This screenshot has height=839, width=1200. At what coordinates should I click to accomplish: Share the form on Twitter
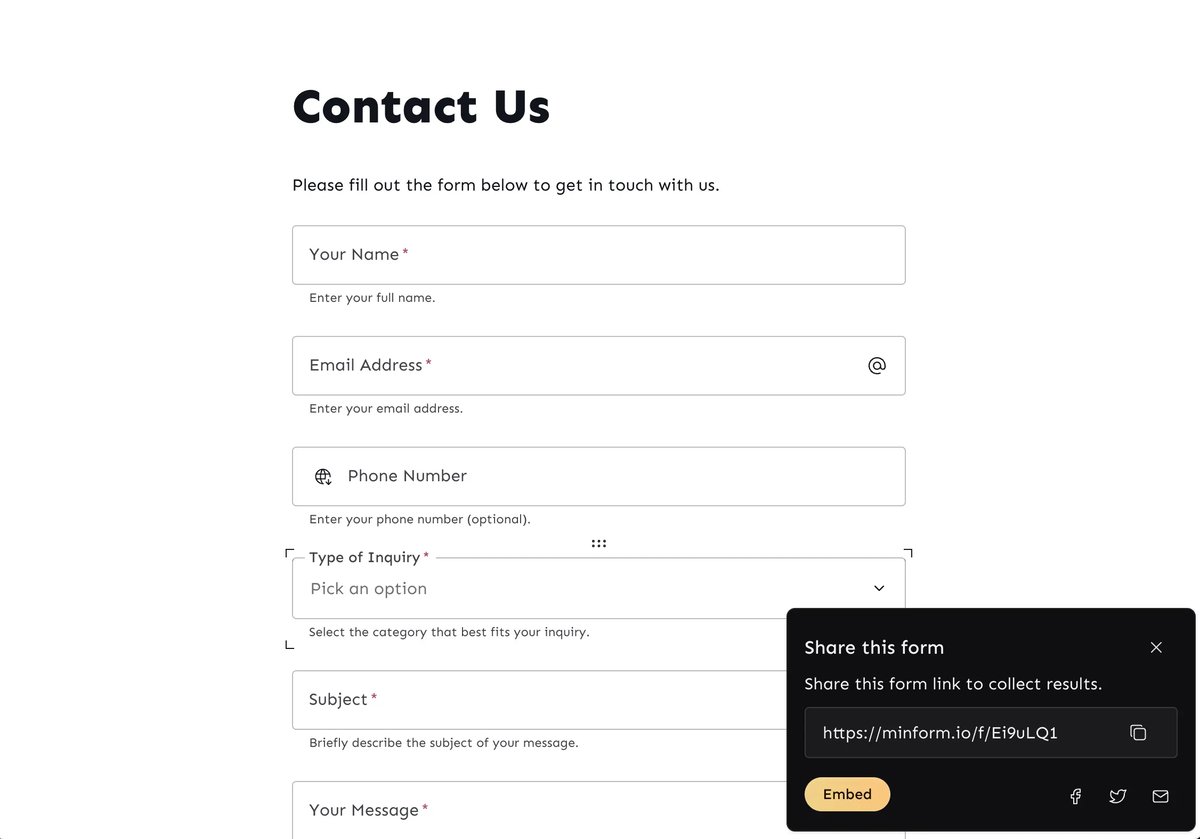(x=1118, y=796)
